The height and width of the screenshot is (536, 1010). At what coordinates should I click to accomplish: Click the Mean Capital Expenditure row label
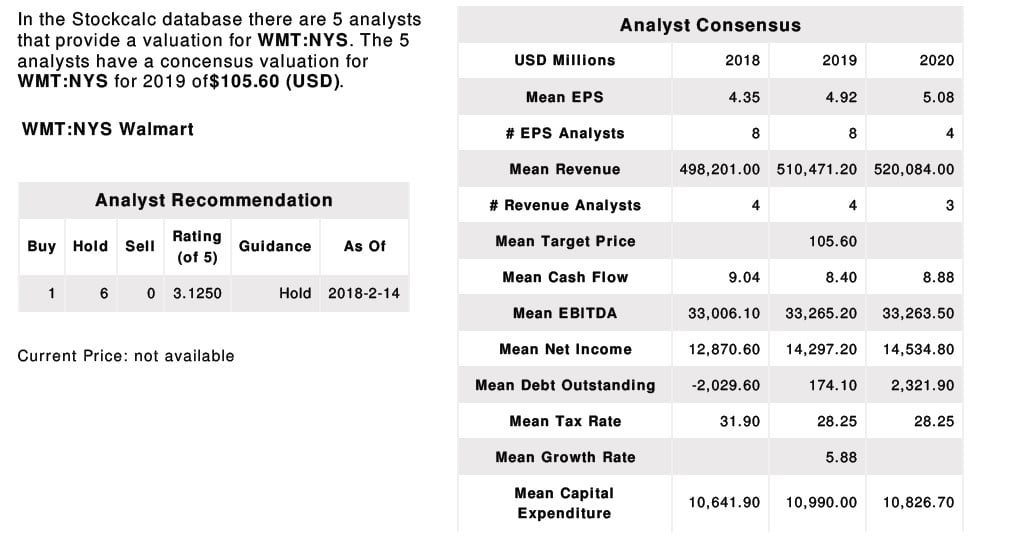[564, 503]
